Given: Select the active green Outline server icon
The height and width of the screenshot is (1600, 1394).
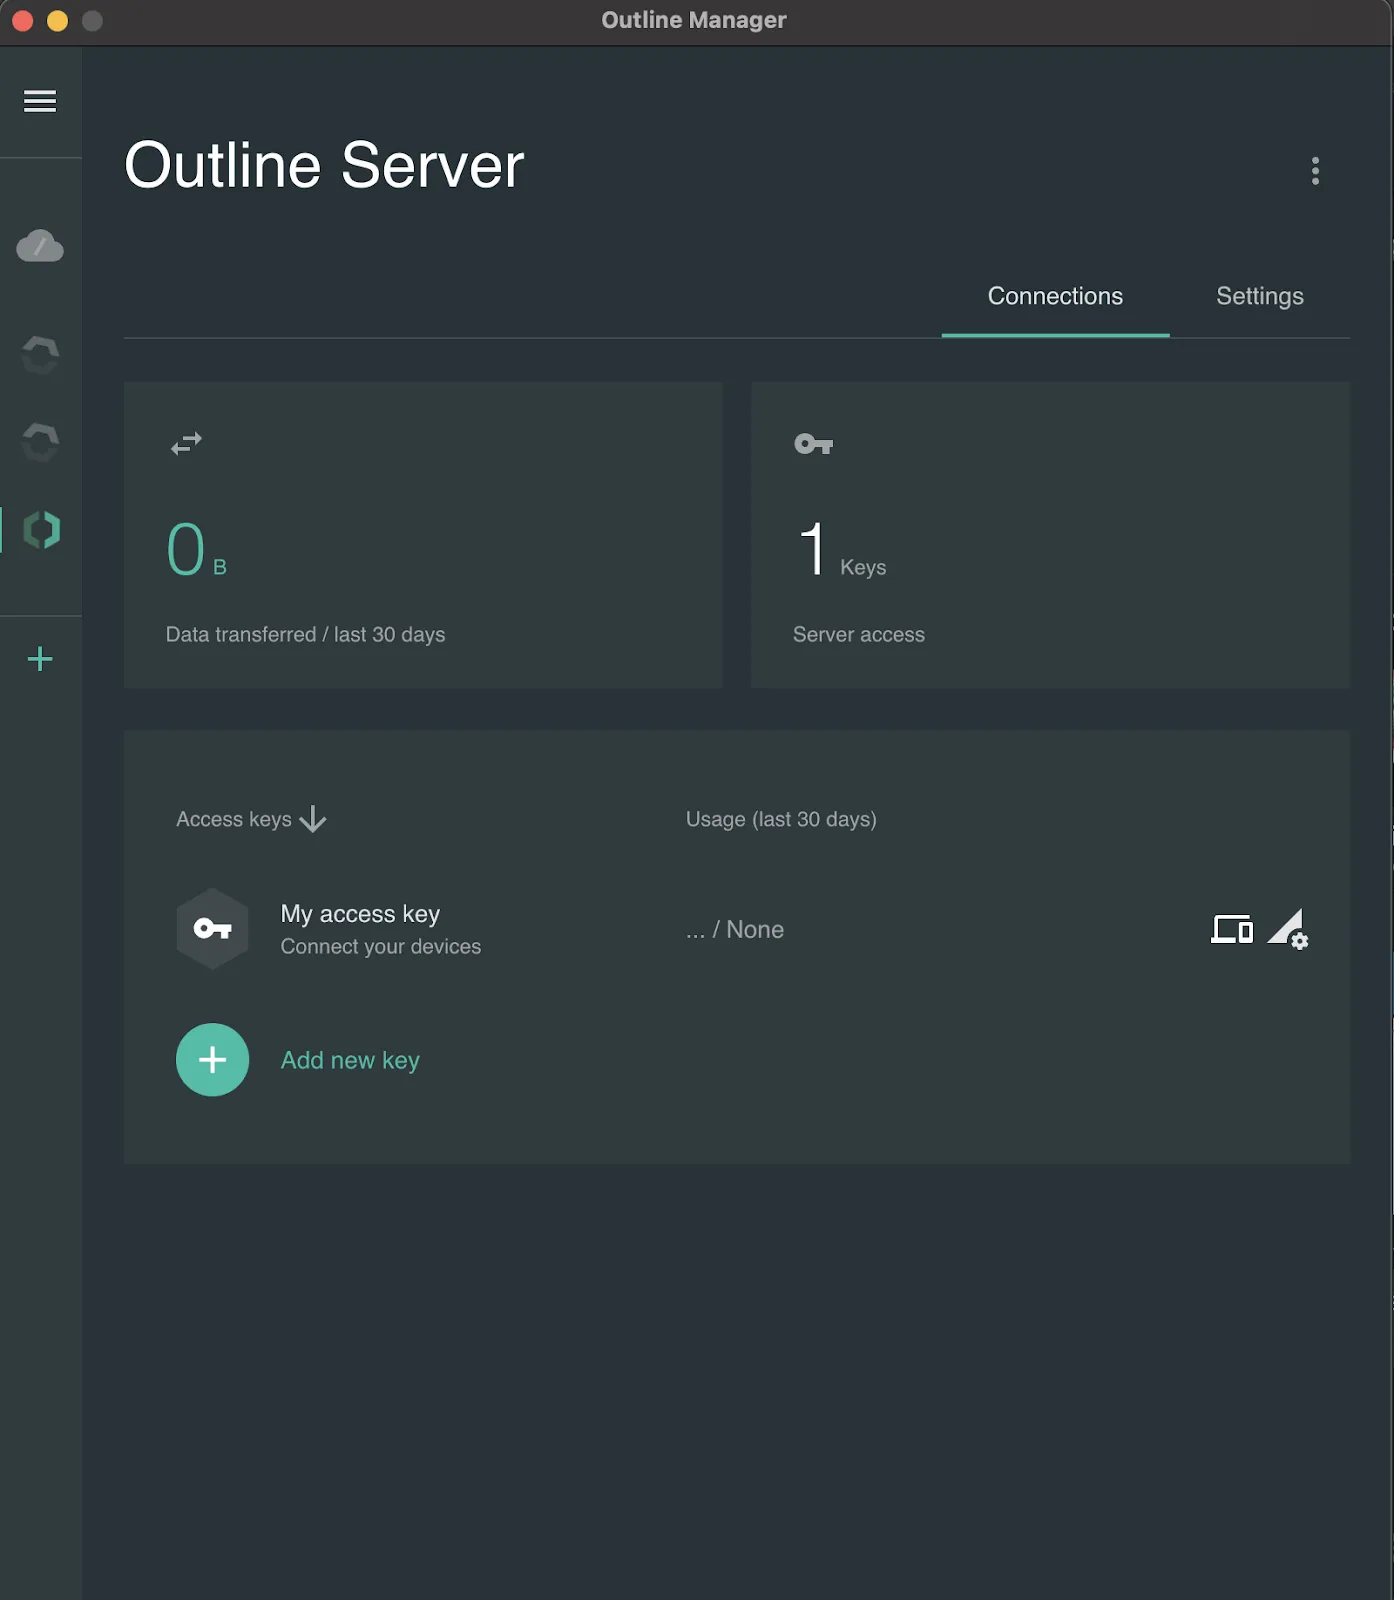Looking at the screenshot, I should point(41,530).
